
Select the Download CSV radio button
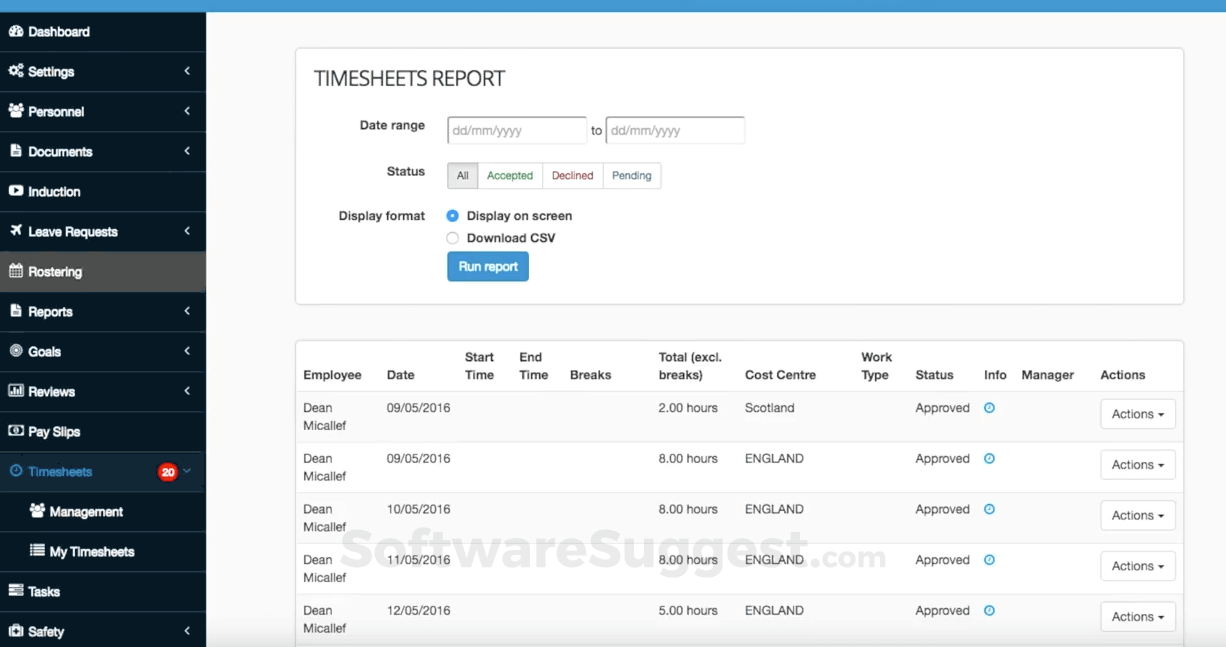(x=452, y=237)
